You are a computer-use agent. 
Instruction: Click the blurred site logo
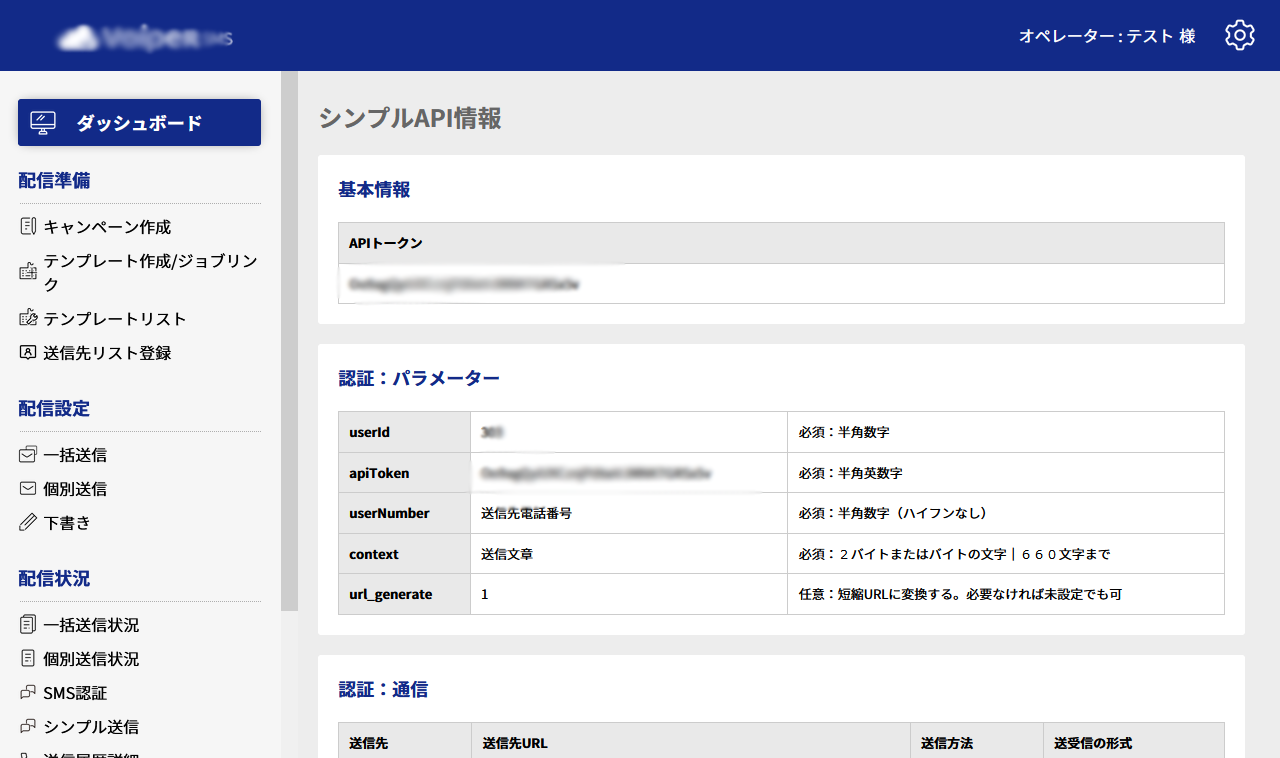coord(145,38)
